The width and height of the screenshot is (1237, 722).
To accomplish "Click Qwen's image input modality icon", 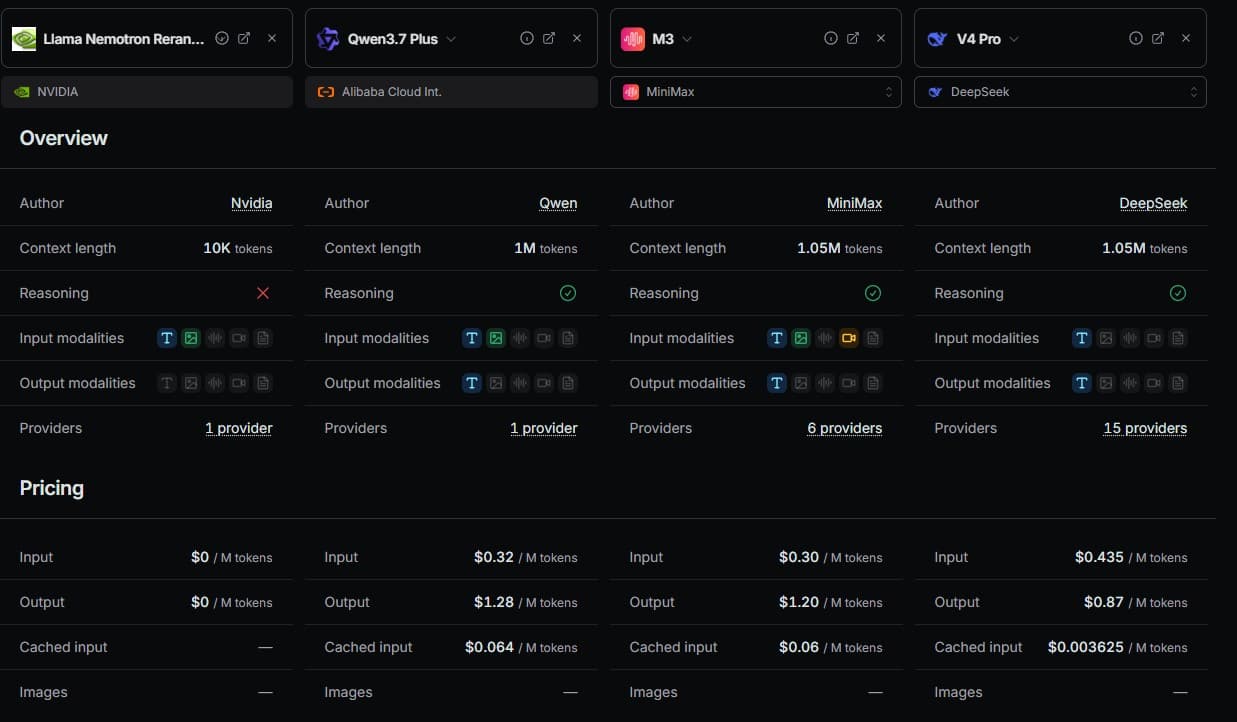I will (x=496, y=338).
